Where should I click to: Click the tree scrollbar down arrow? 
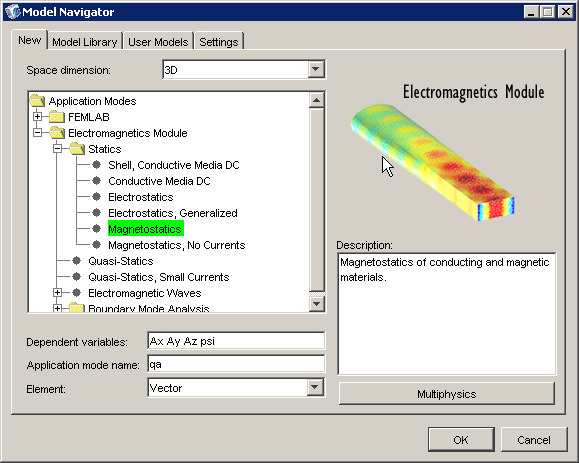pyautogui.click(x=316, y=304)
